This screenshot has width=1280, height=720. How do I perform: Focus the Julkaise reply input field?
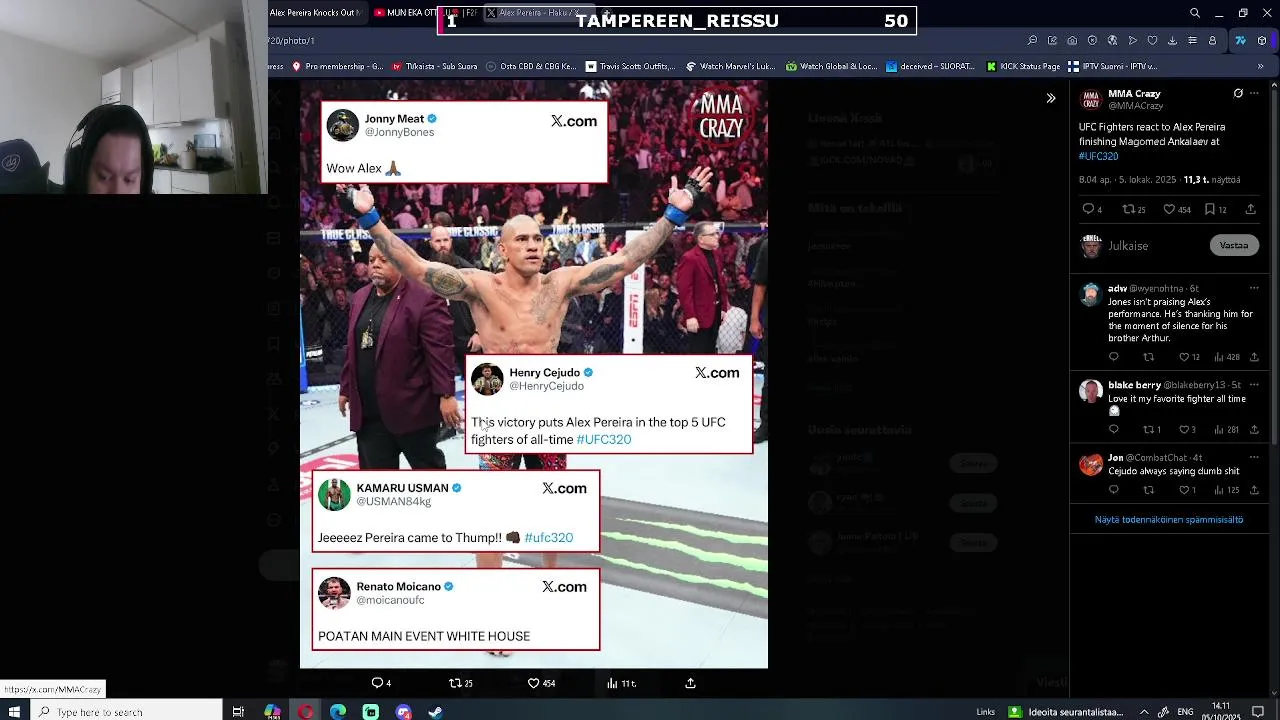point(1156,245)
